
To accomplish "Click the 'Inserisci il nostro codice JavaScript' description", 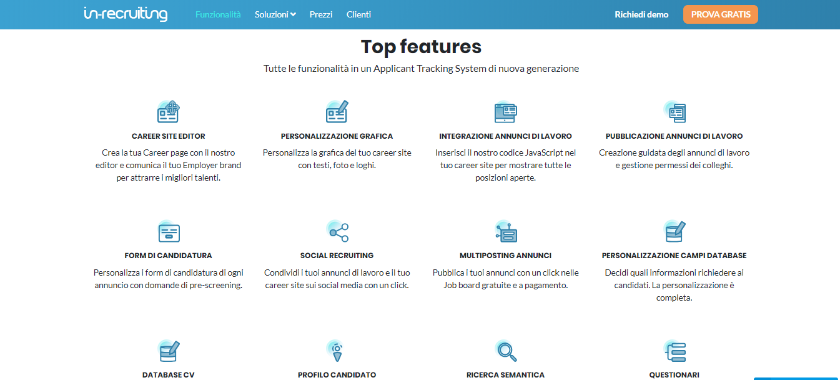I will pos(505,165).
